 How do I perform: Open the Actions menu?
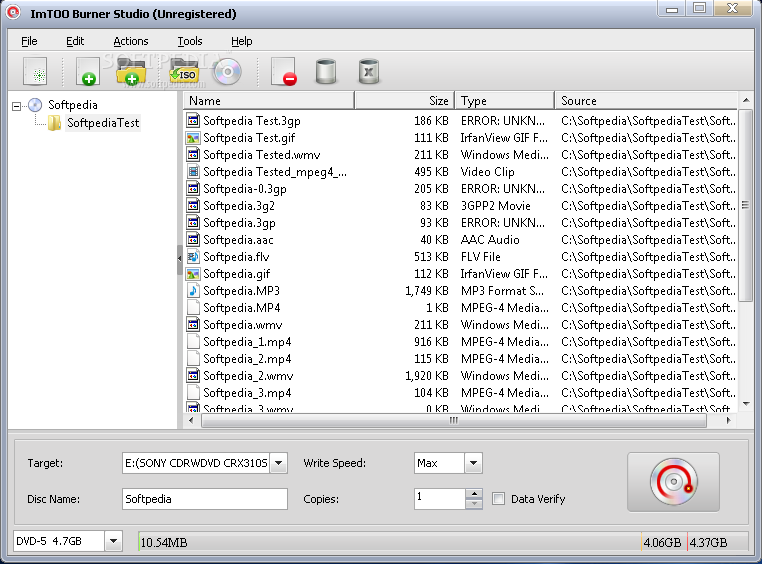pos(131,41)
